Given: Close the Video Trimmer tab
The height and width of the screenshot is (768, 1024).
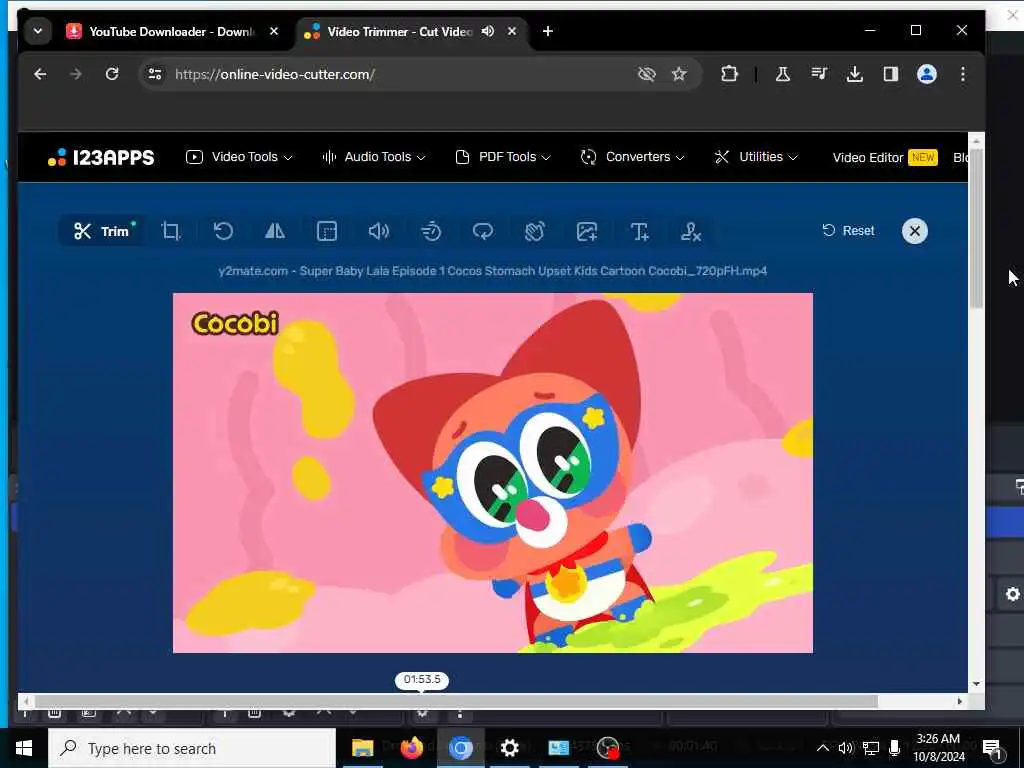Looking at the screenshot, I should pyautogui.click(x=512, y=31).
